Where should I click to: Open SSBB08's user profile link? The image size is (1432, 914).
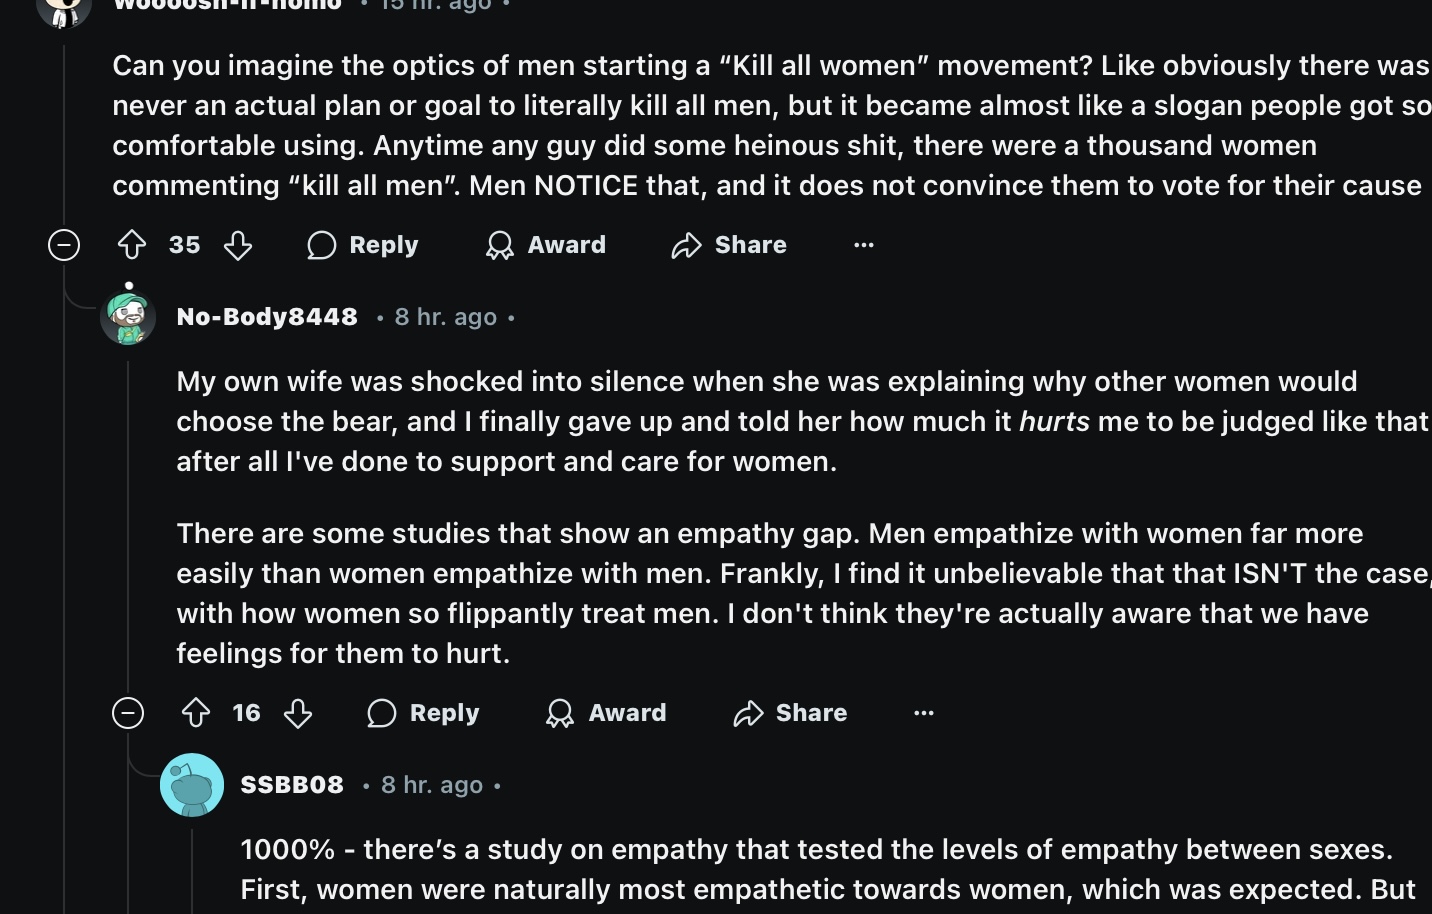292,785
